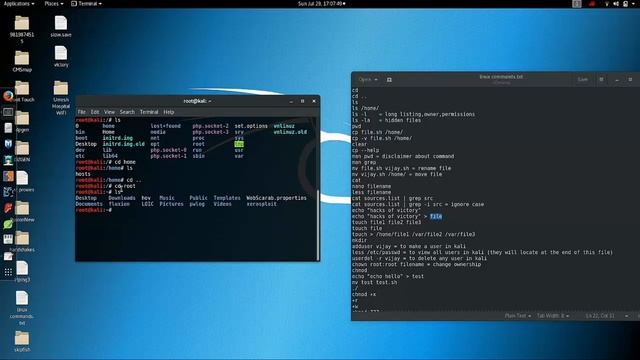The height and width of the screenshot is (360, 640).
Task: Click 'WebScarab.properties' in terminal output
Action: coord(276,198)
